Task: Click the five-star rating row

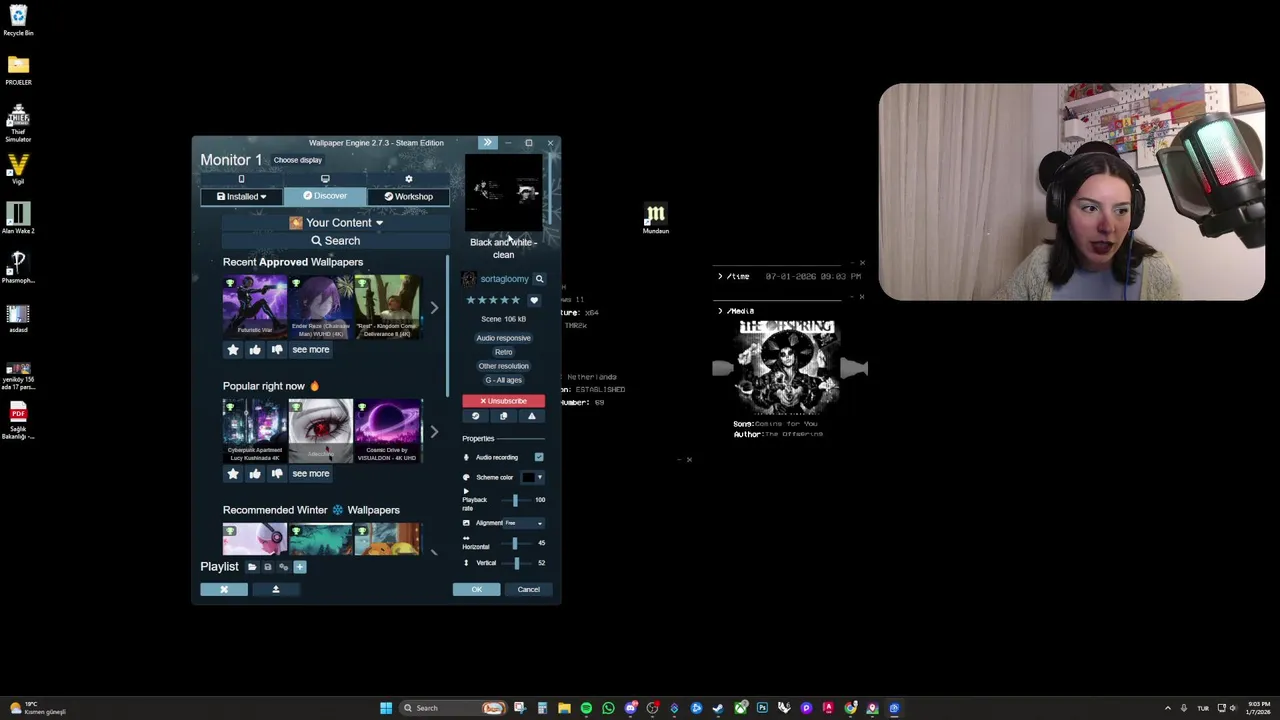Action: coord(493,300)
